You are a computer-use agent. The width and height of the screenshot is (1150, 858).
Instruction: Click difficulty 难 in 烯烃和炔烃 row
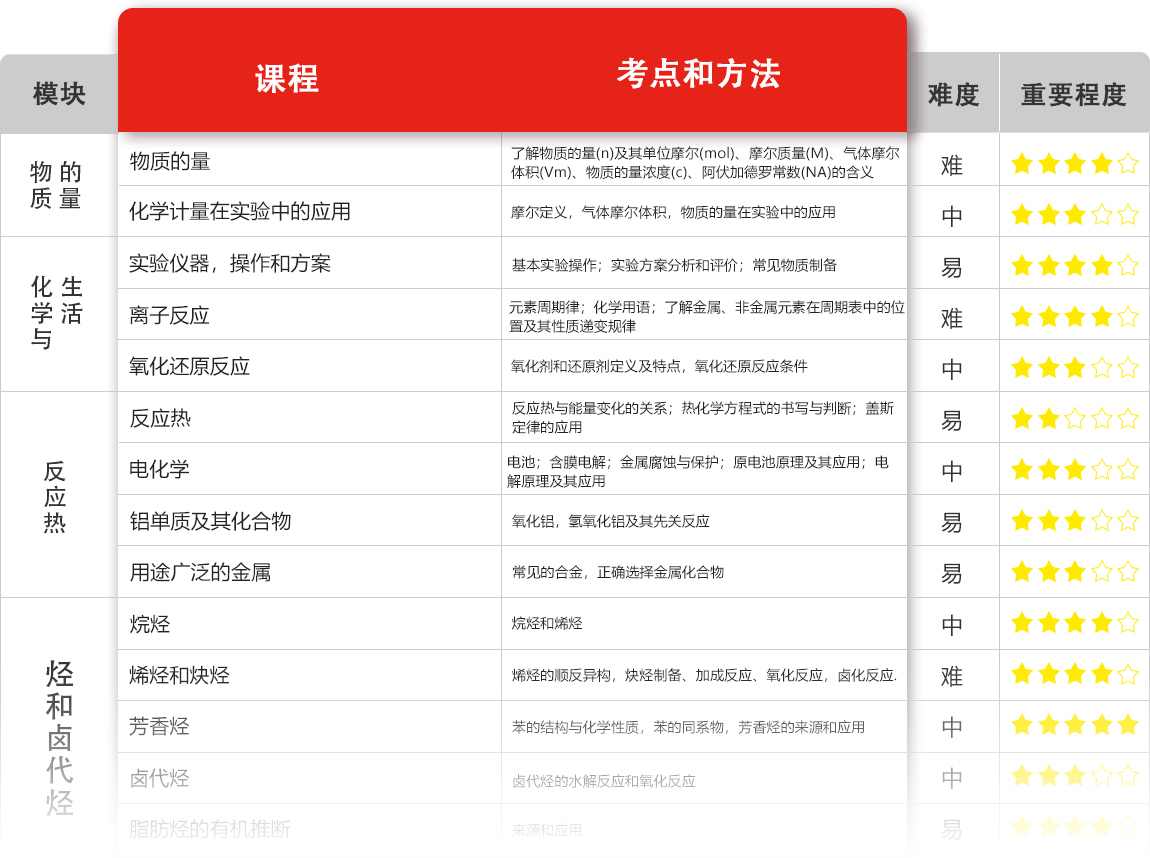(952, 676)
